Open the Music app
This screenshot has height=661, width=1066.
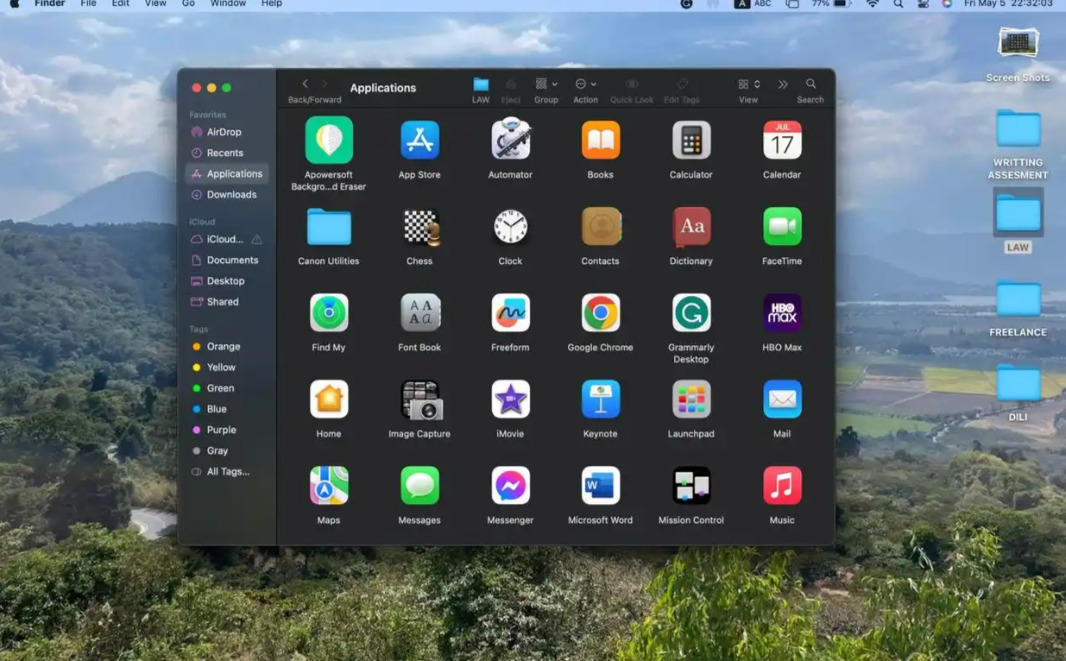782,486
